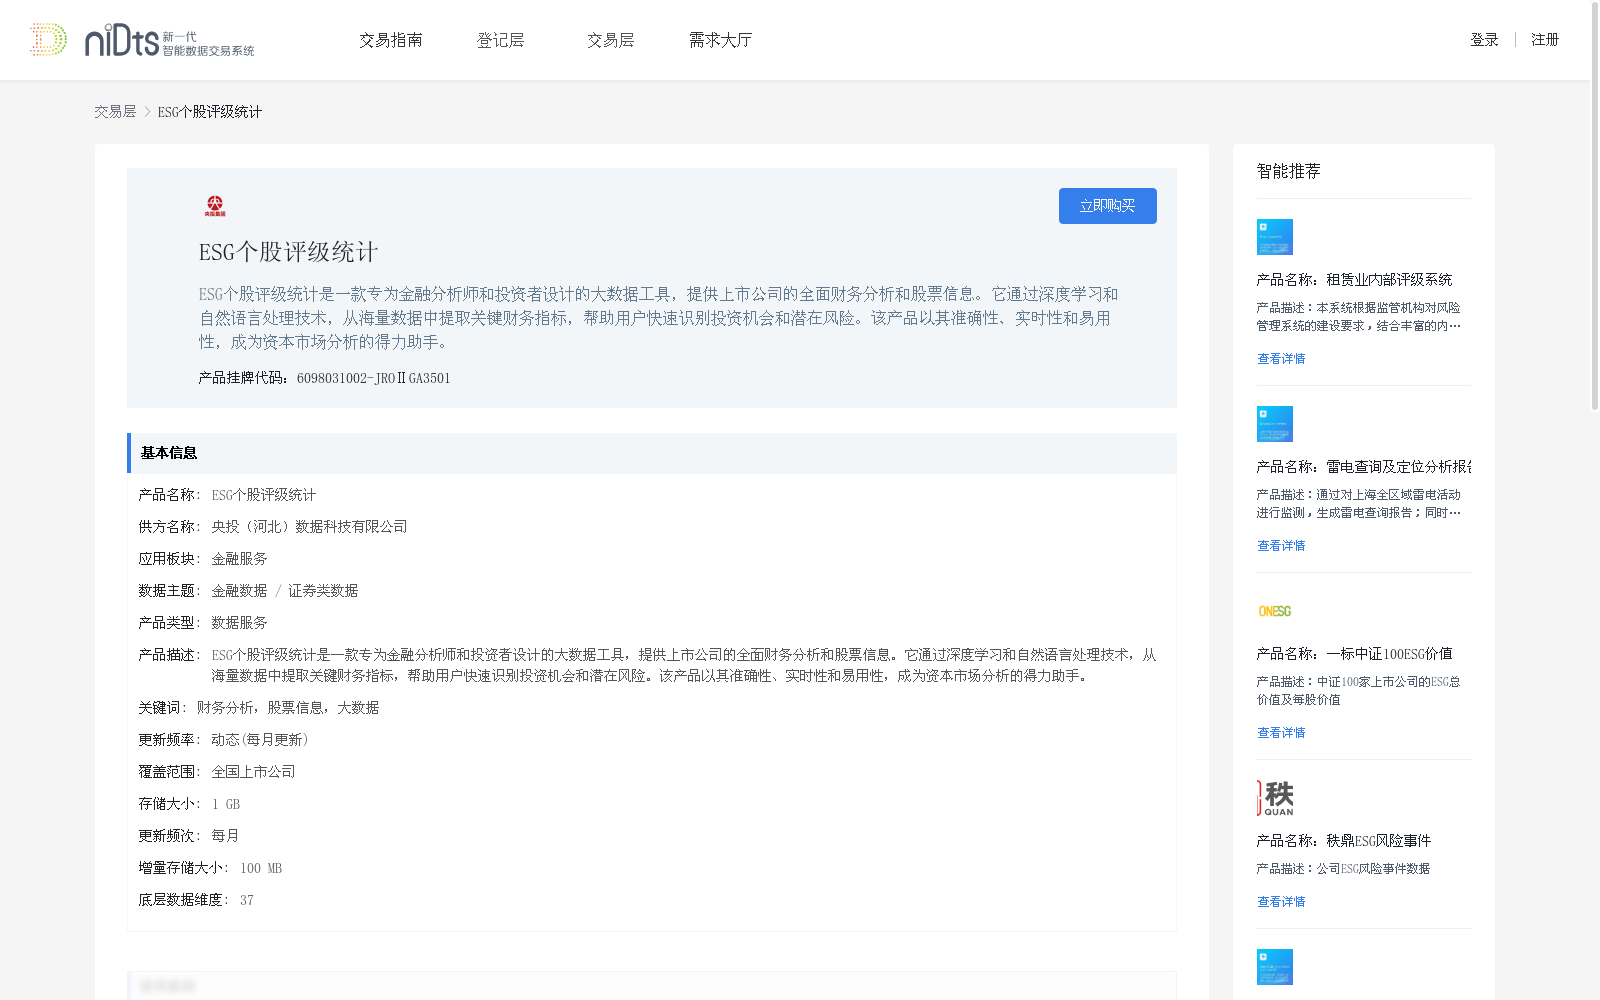Click the 雷电查询及定位分析报告 product thumbnail

pyautogui.click(x=1275, y=424)
